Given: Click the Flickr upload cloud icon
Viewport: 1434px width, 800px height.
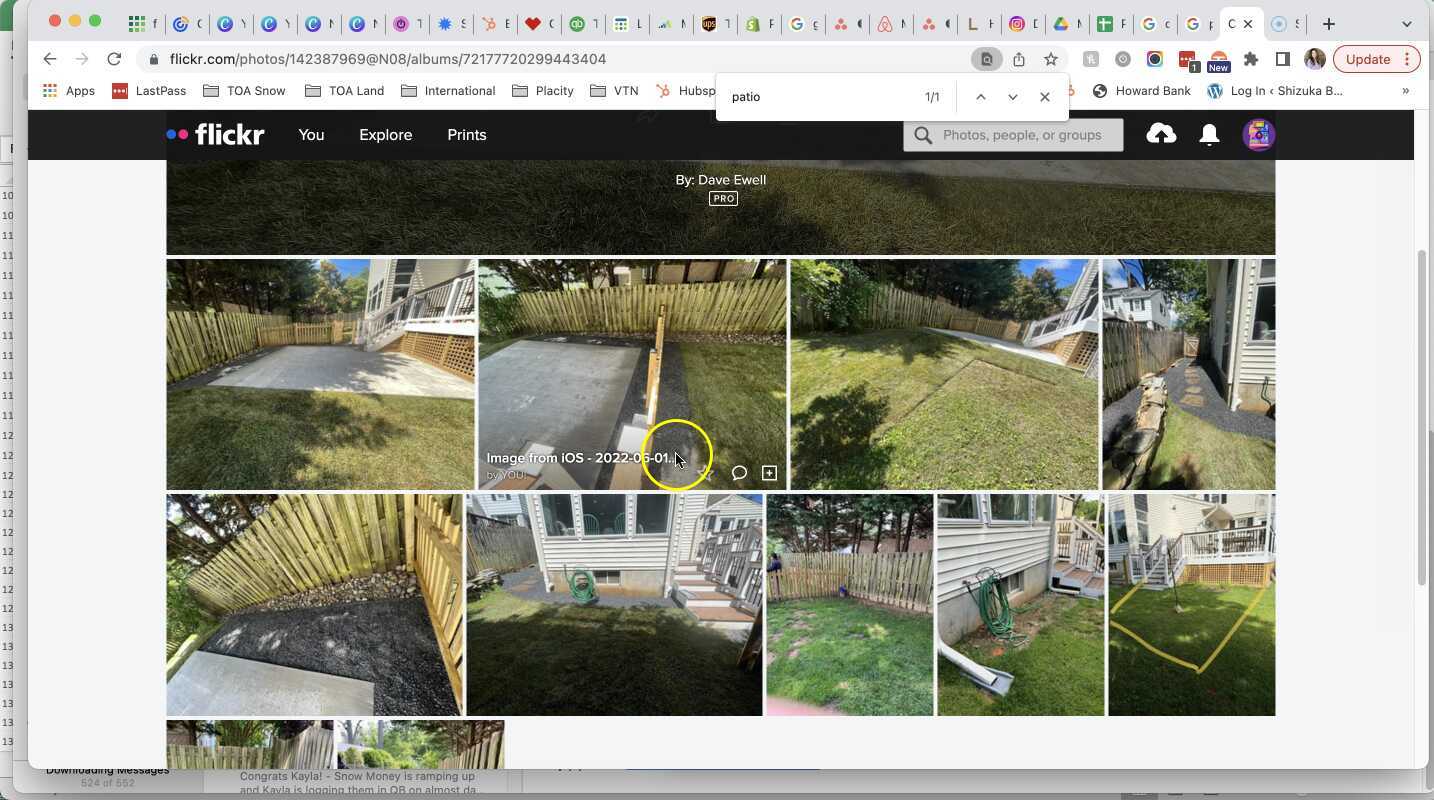Looking at the screenshot, I should pos(1160,134).
